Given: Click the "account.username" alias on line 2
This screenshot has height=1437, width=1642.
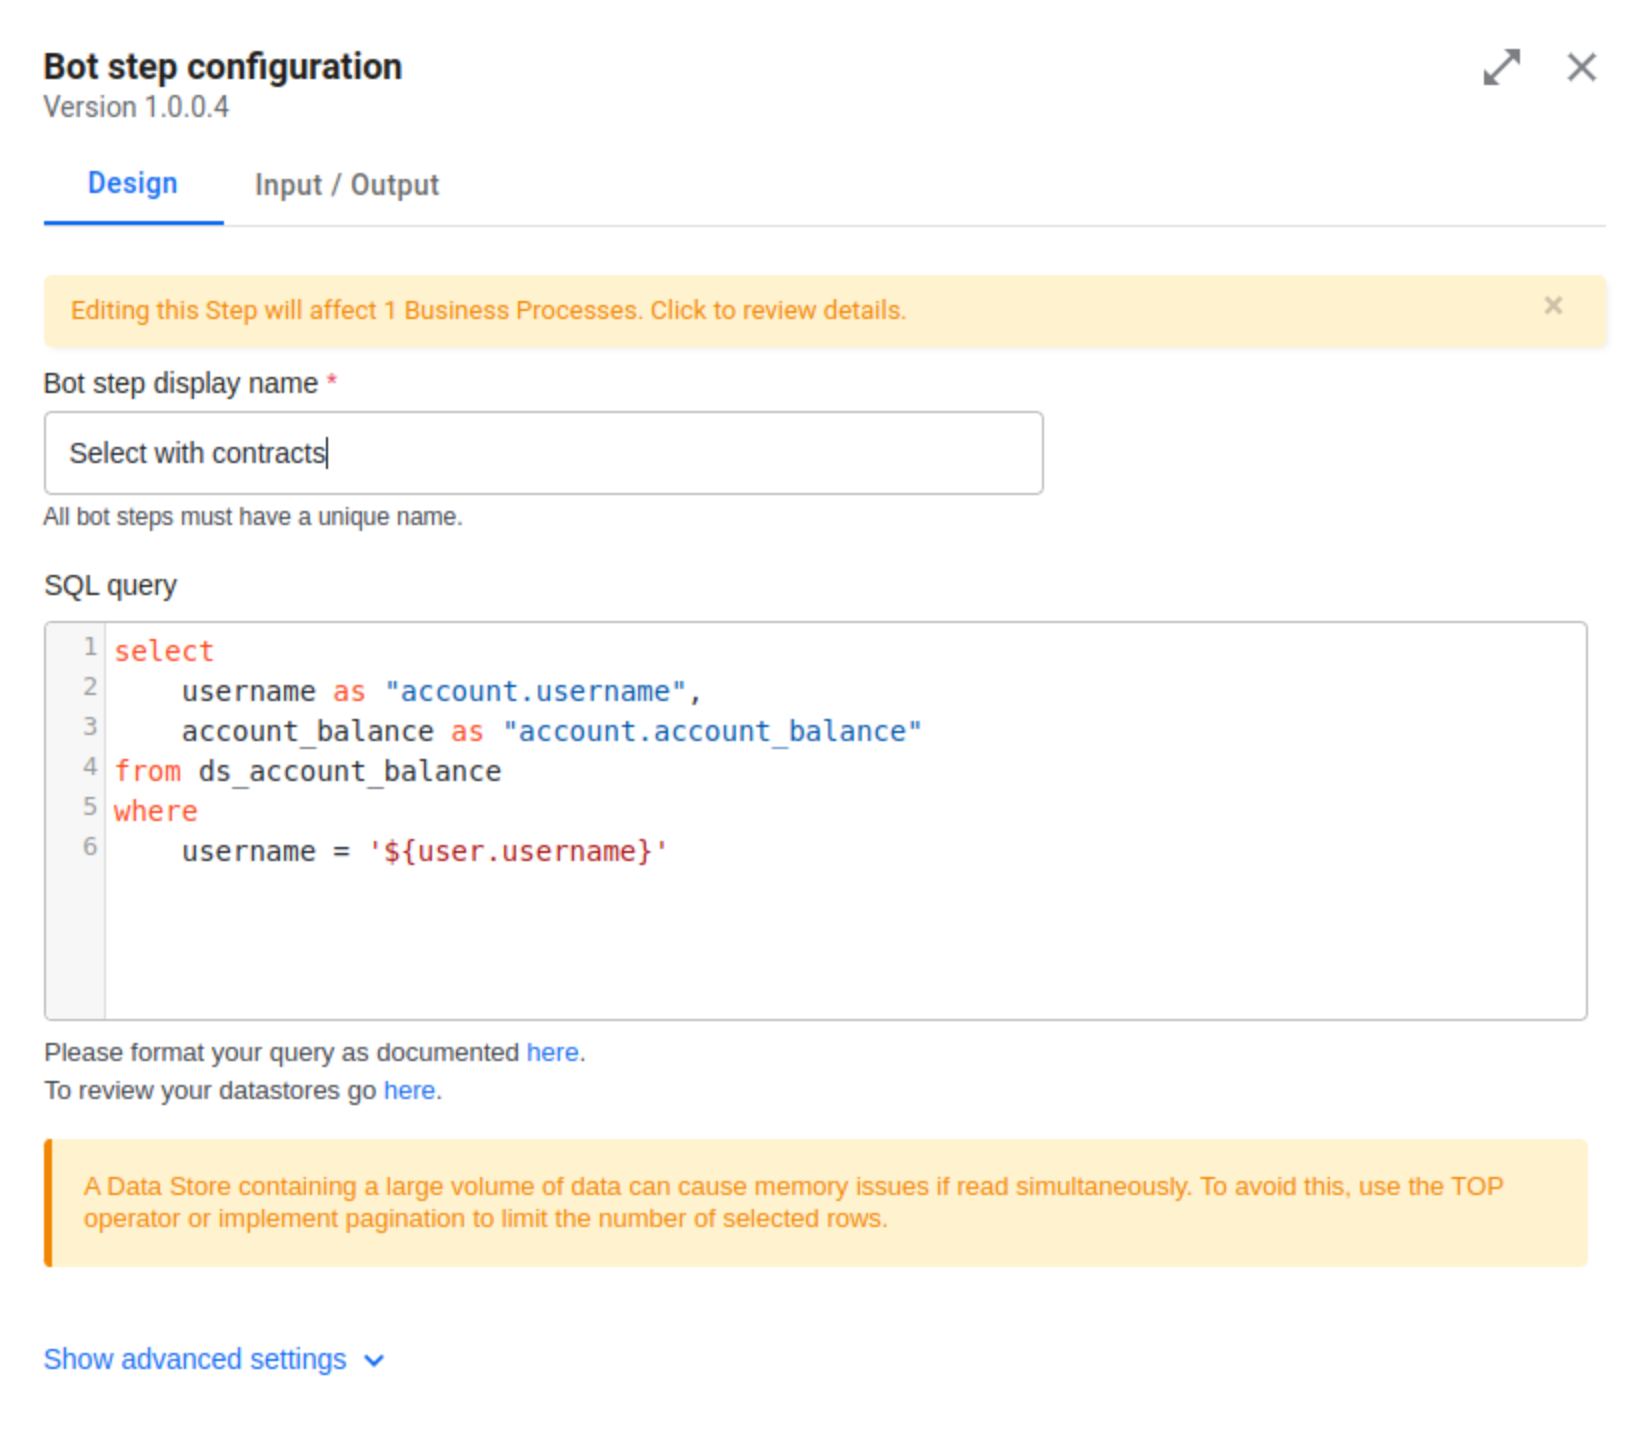Looking at the screenshot, I should (x=535, y=691).
